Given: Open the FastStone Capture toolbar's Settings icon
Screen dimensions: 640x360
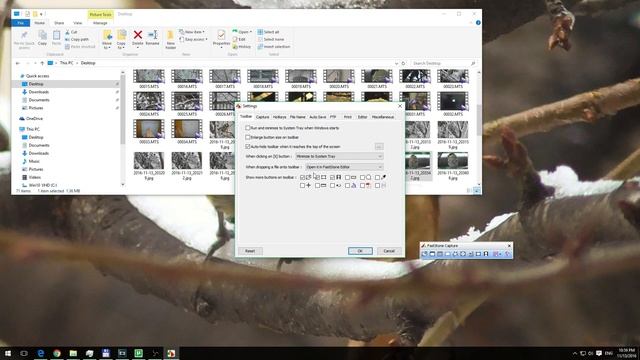Looking at the screenshot, I should point(507,254).
